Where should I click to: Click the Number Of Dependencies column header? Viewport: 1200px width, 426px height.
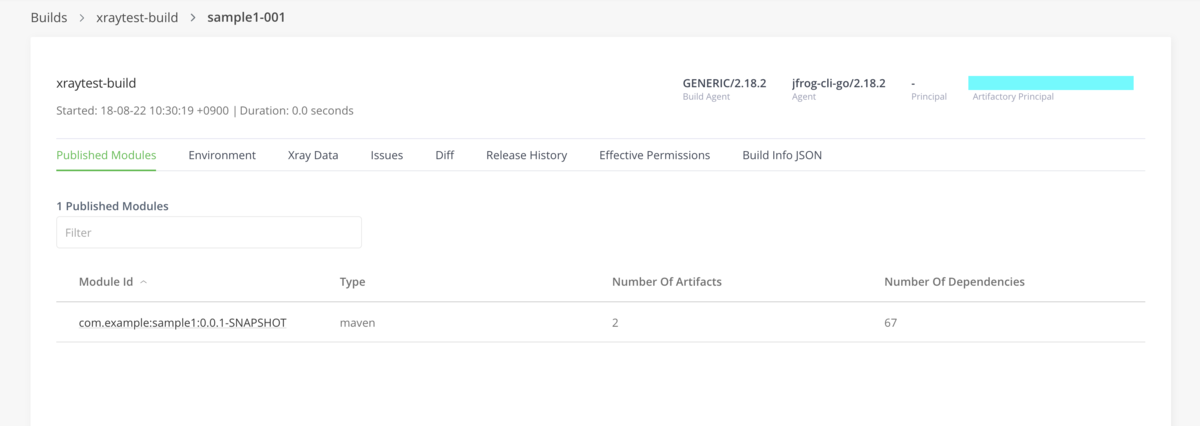point(954,282)
